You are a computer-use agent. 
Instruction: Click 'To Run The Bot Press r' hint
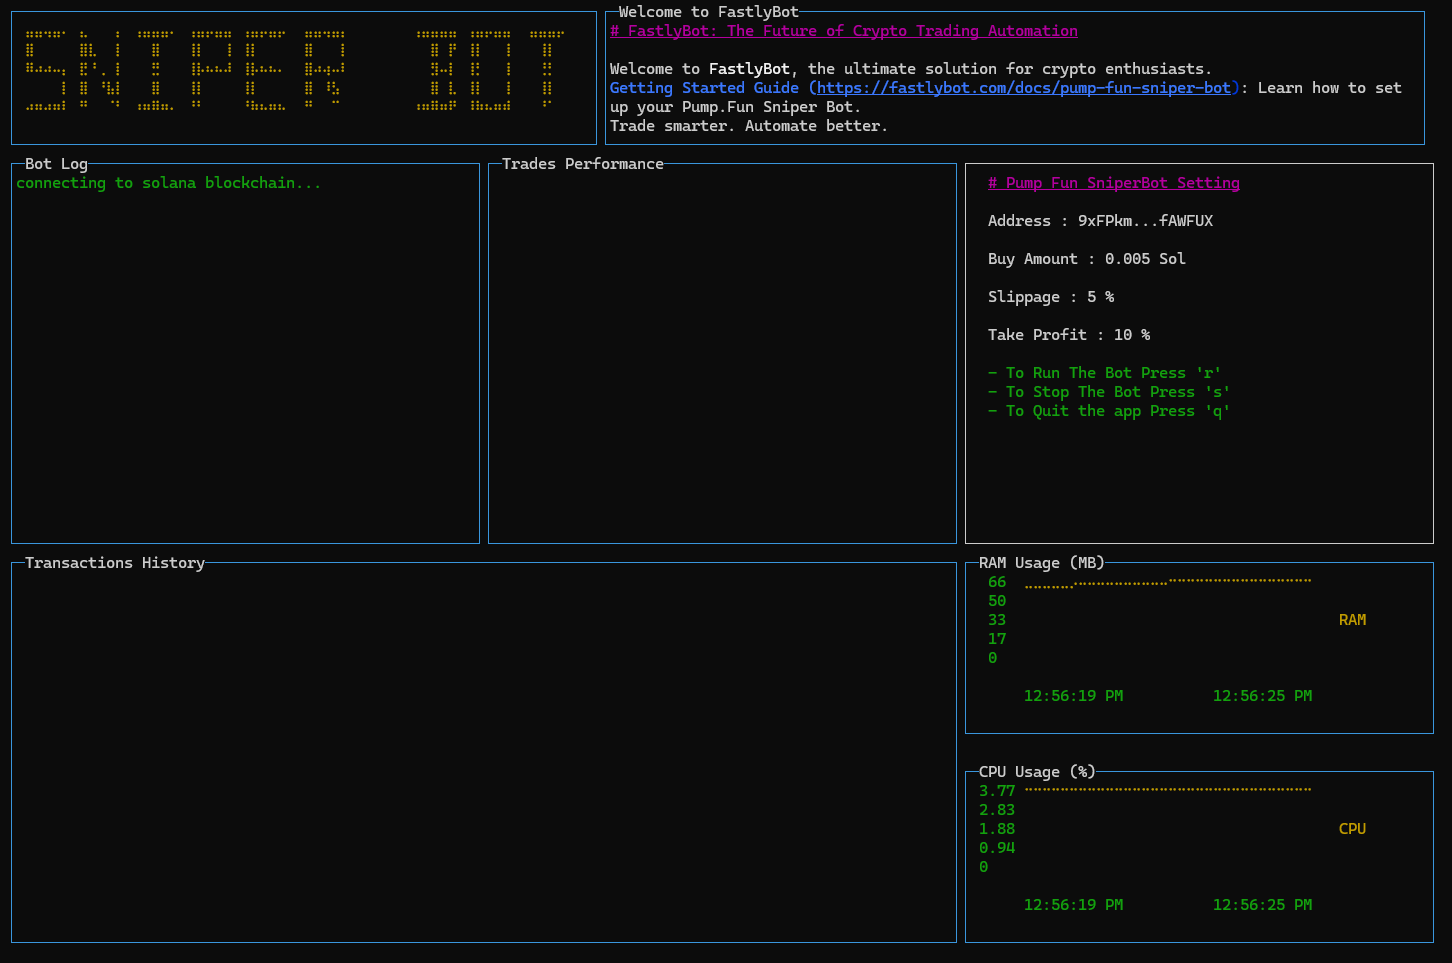point(1105,373)
